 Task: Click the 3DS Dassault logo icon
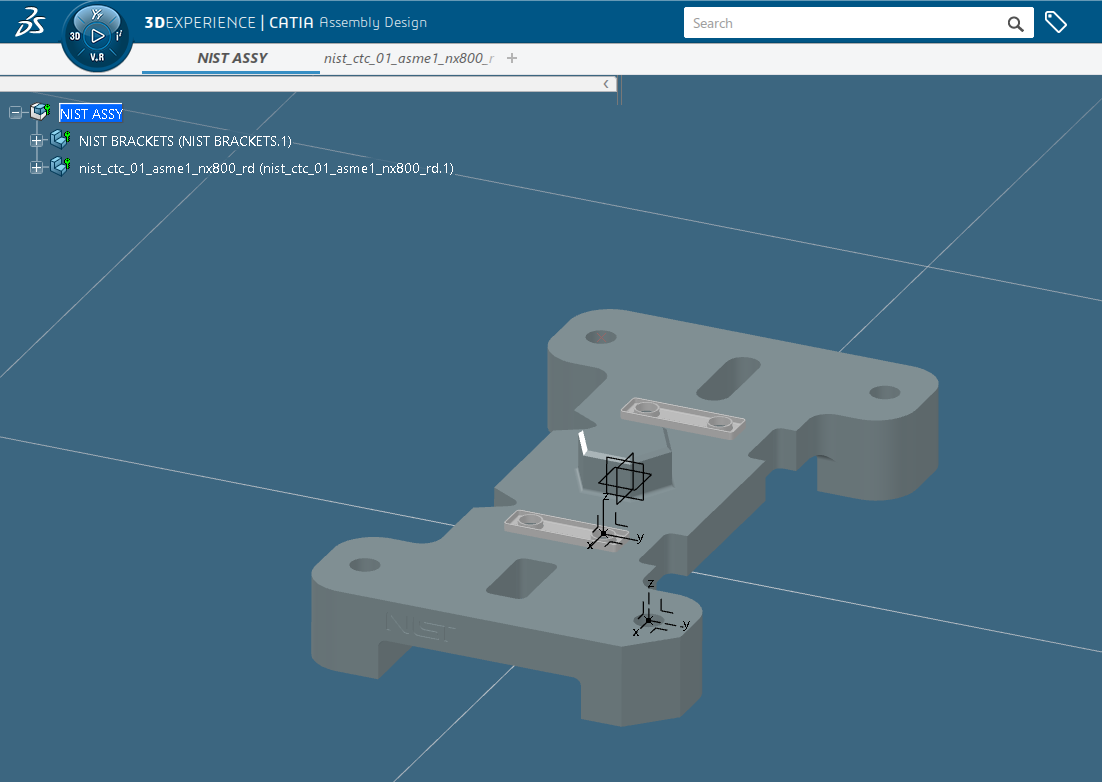click(30, 22)
